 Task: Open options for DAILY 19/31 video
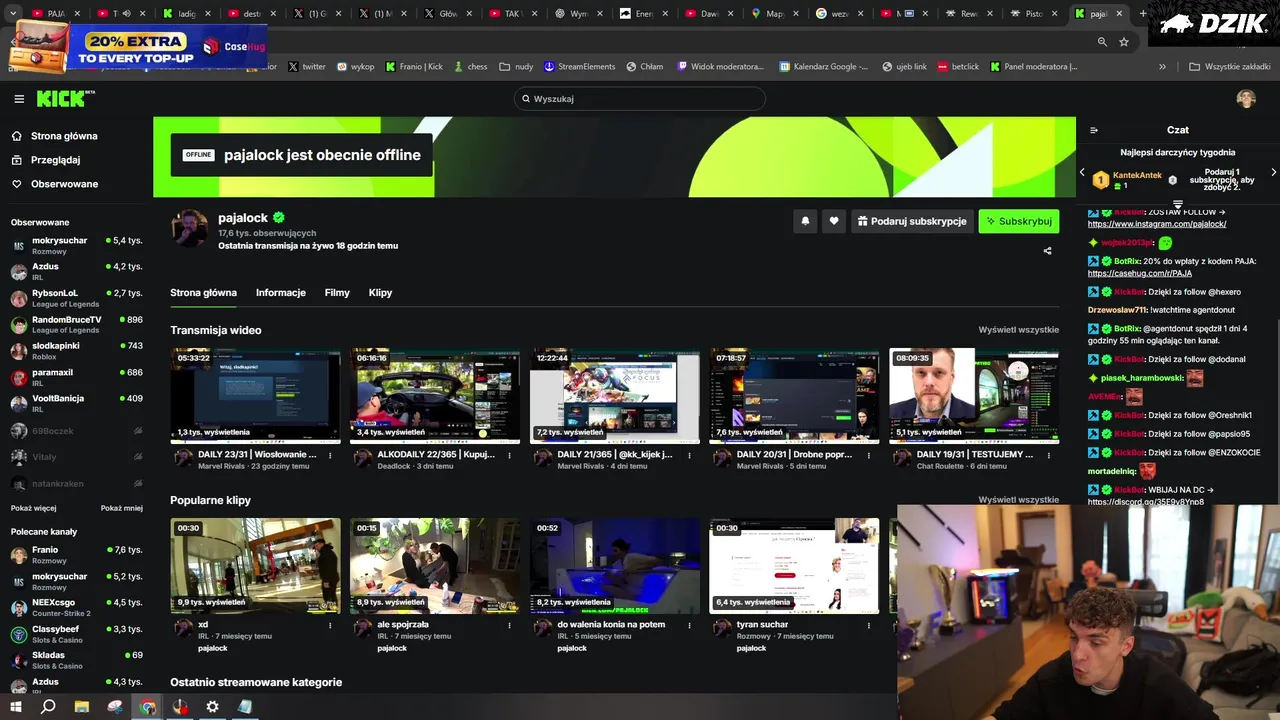pos(1048,455)
